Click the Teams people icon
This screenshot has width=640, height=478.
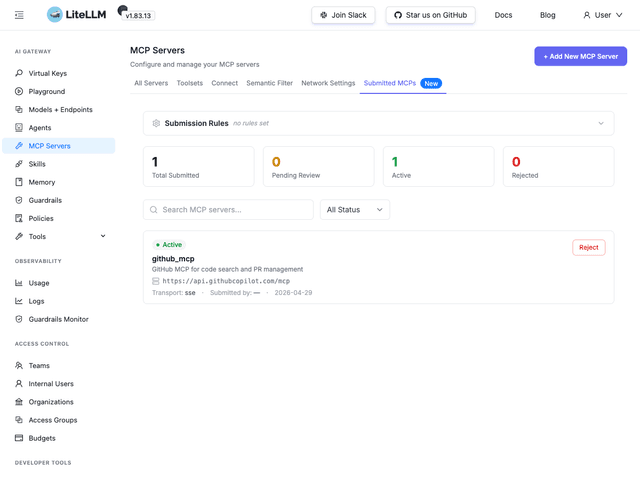coord(19,365)
